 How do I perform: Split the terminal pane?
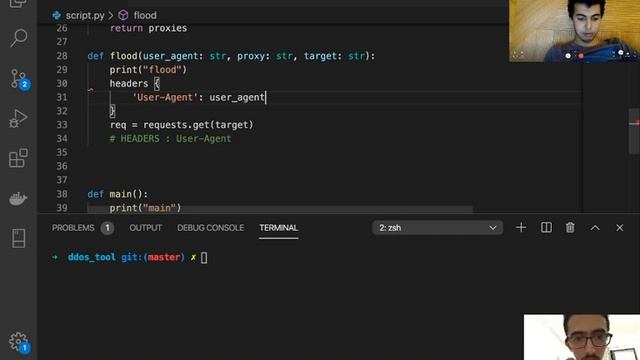tap(546, 228)
